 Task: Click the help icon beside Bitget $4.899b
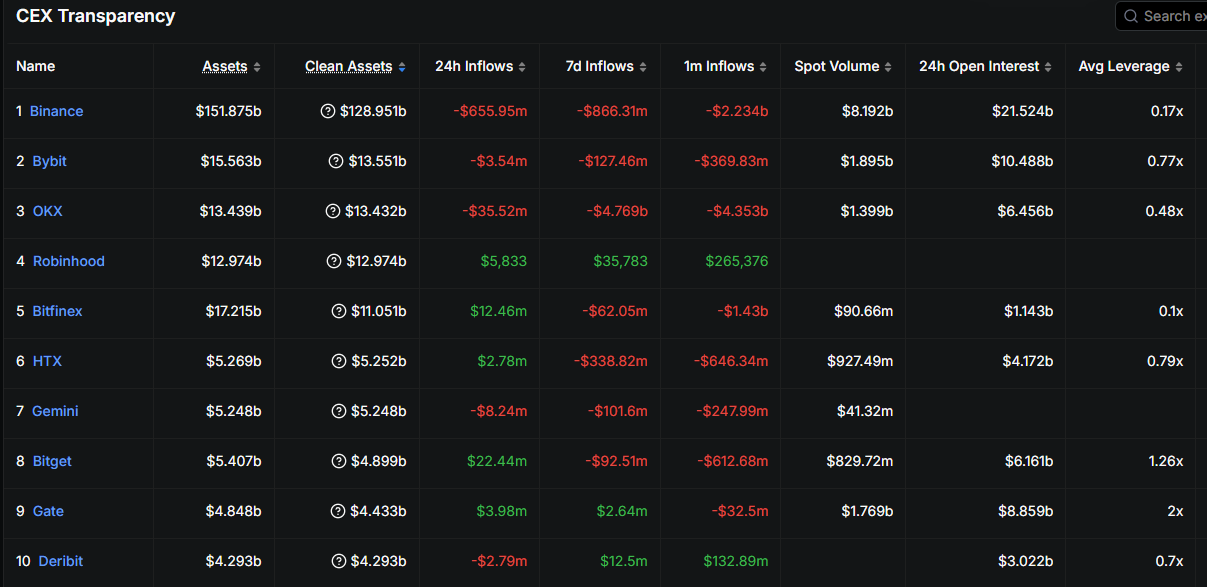tap(338, 461)
